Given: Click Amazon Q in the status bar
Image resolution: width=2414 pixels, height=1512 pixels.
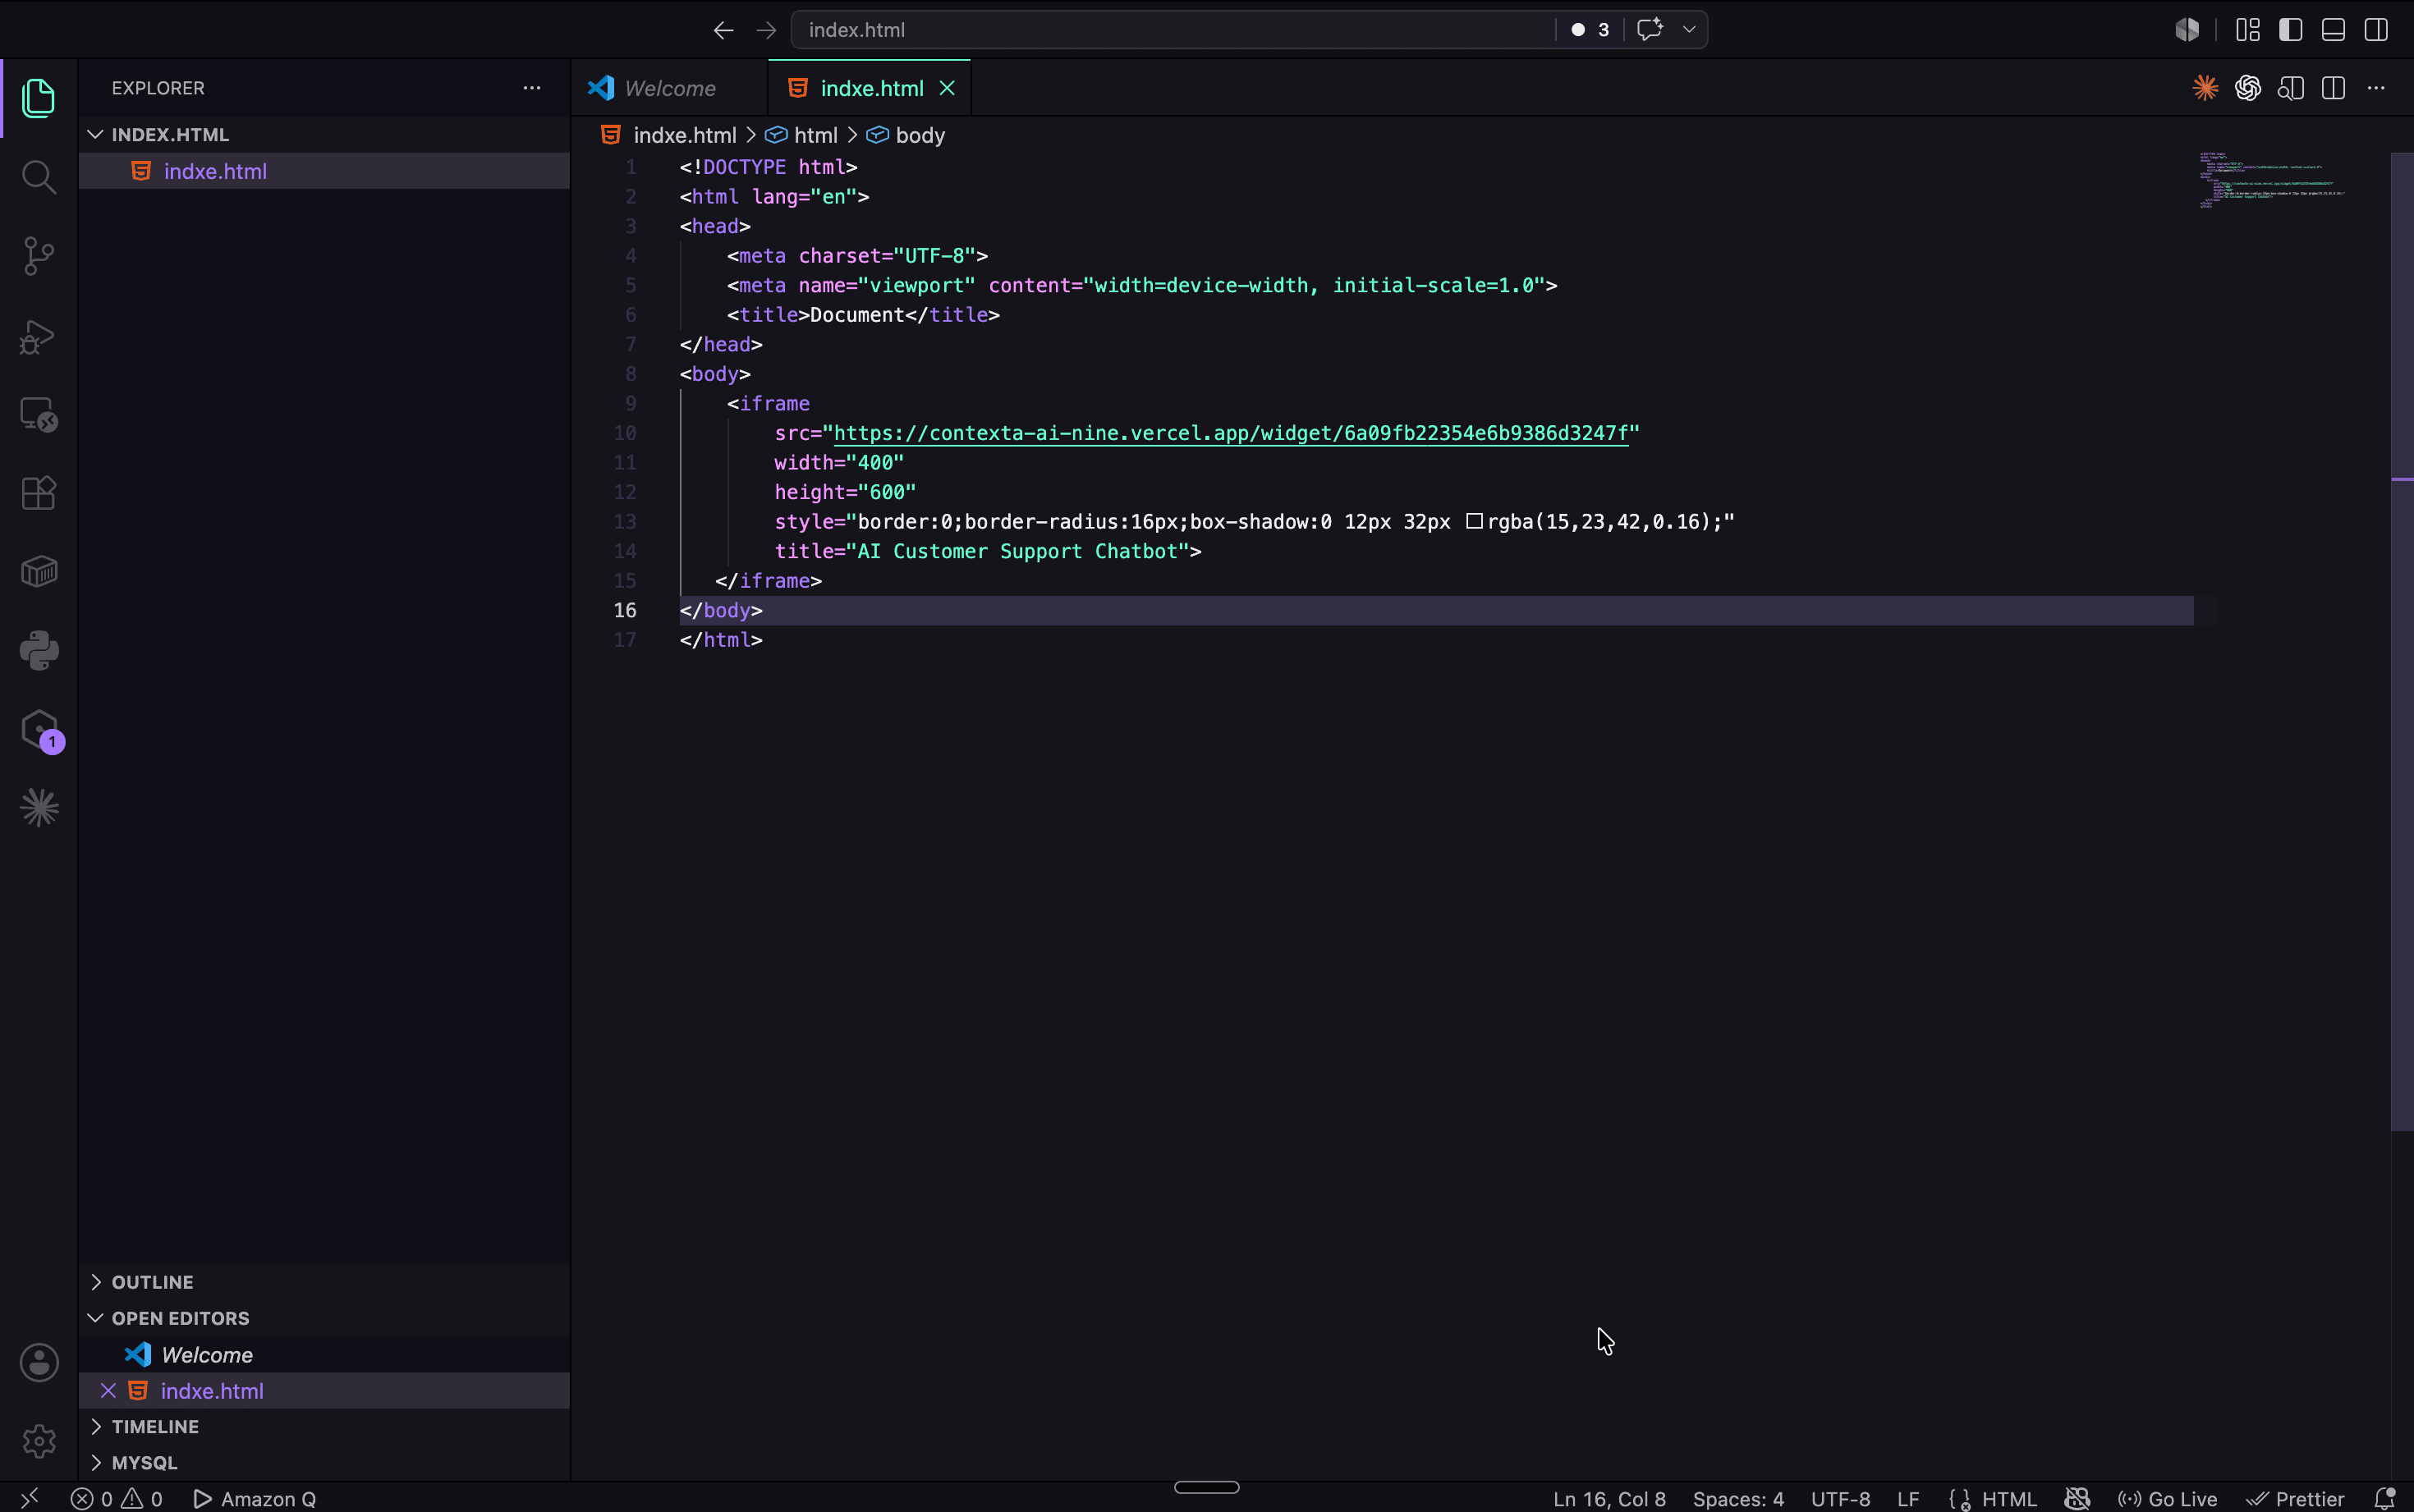Looking at the screenshot, I should [x=255, y=1498].
